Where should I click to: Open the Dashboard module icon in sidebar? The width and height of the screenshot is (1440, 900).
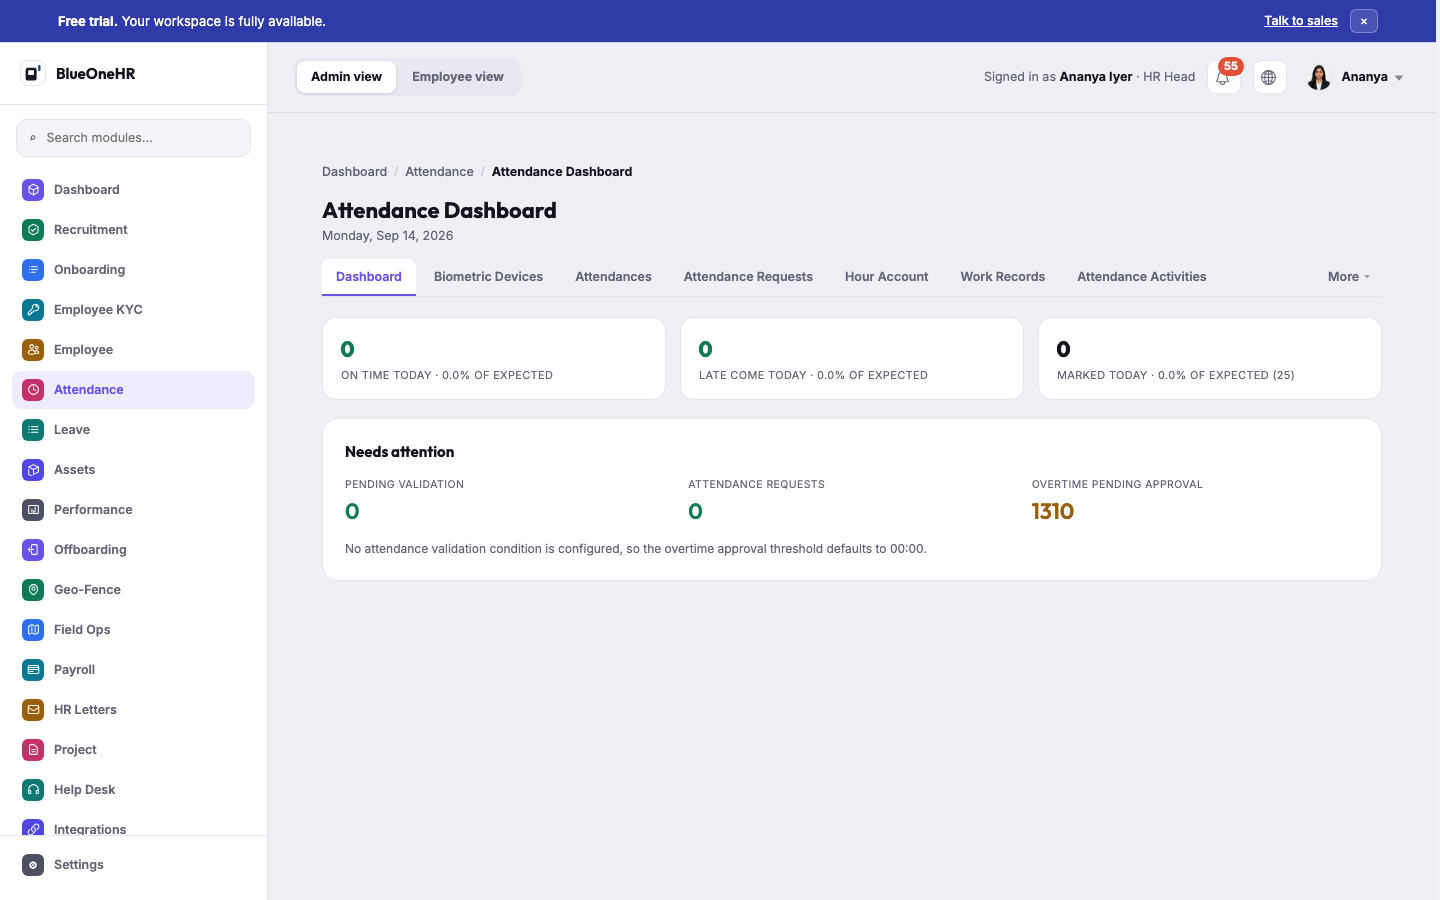click(33, 189)
